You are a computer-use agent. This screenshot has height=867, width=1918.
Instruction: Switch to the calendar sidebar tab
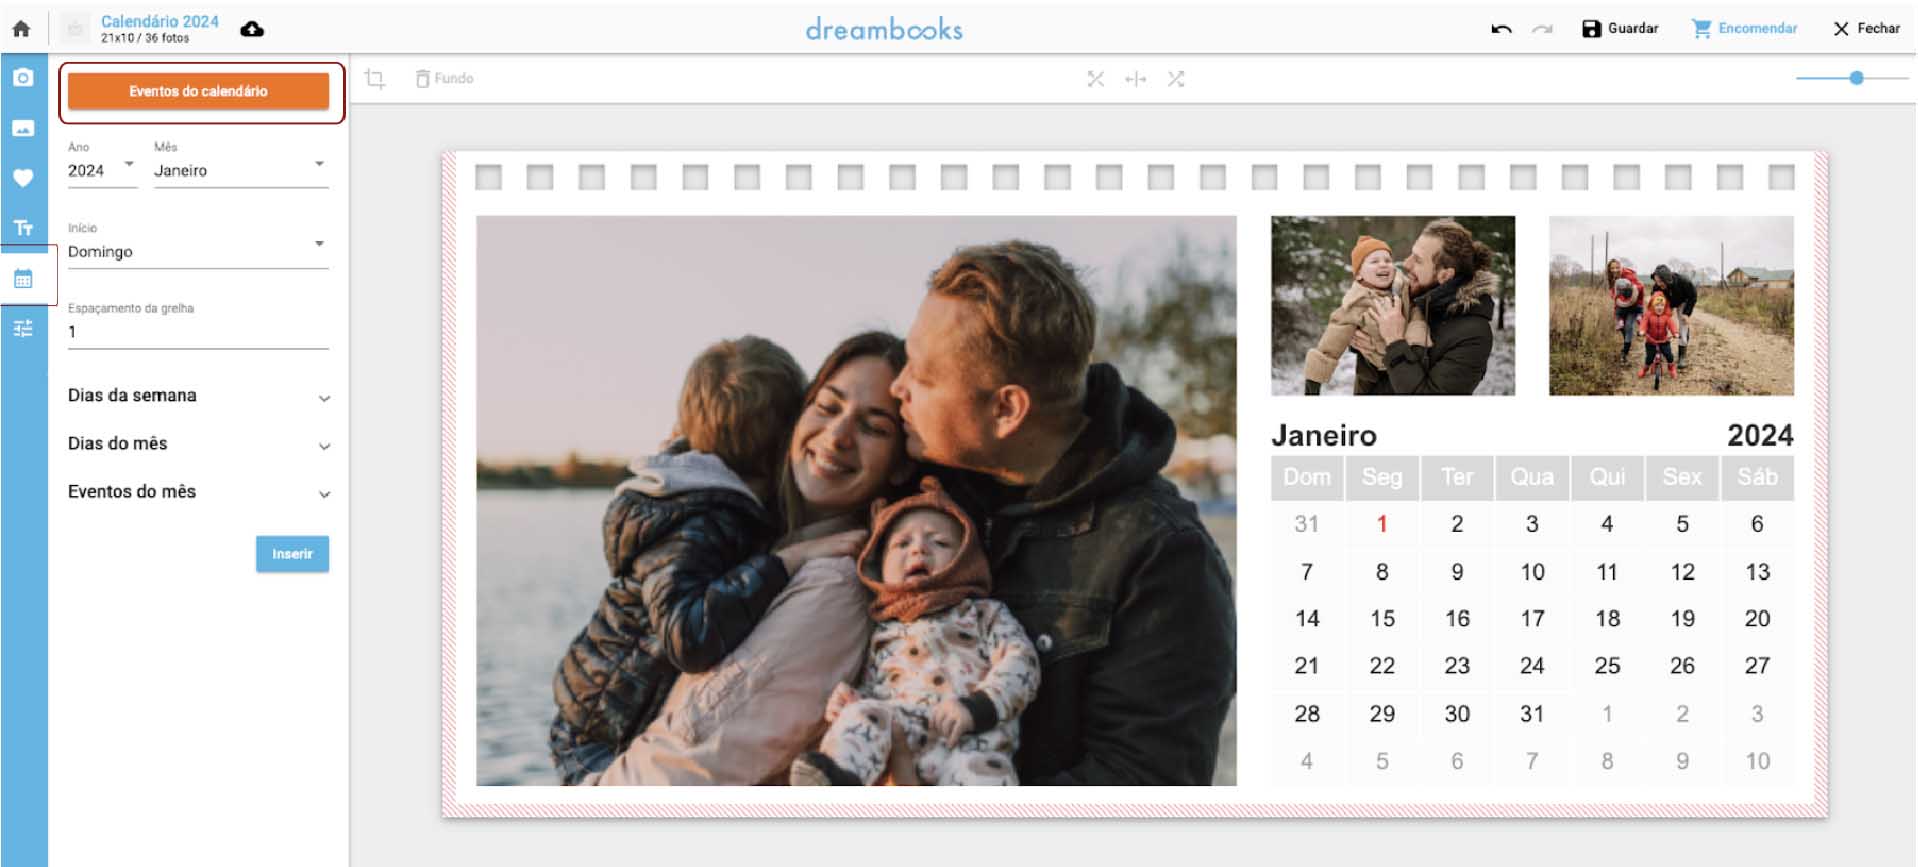(23, 278)
